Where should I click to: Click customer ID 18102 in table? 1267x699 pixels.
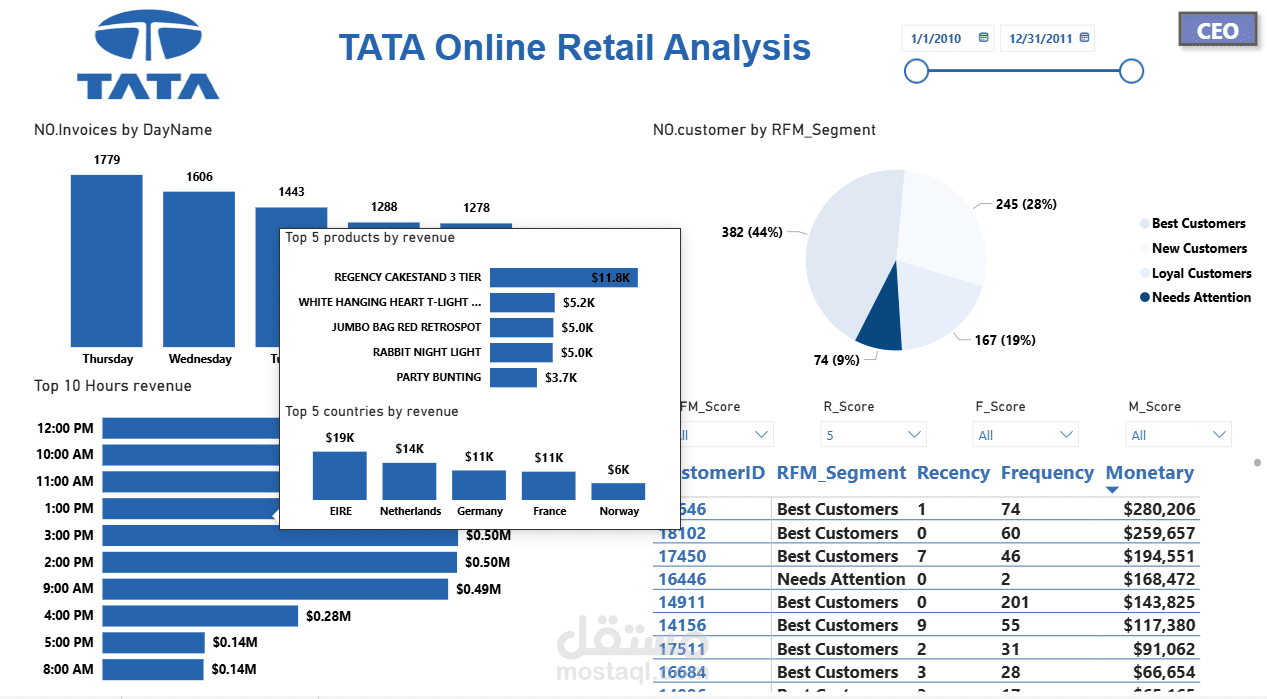pos(682,533)
